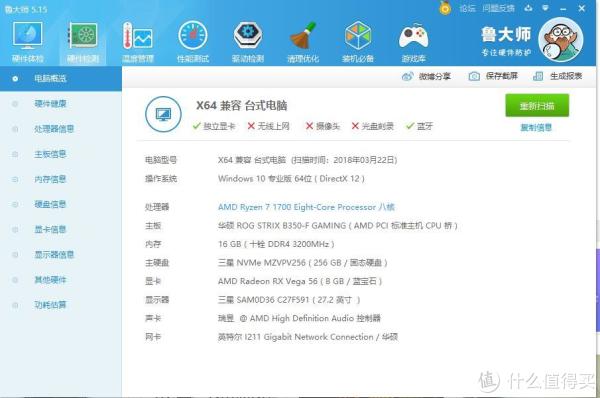Click the AMD Radeon RX Vega 56 value
Screen dimensions: 600x398
300,281
